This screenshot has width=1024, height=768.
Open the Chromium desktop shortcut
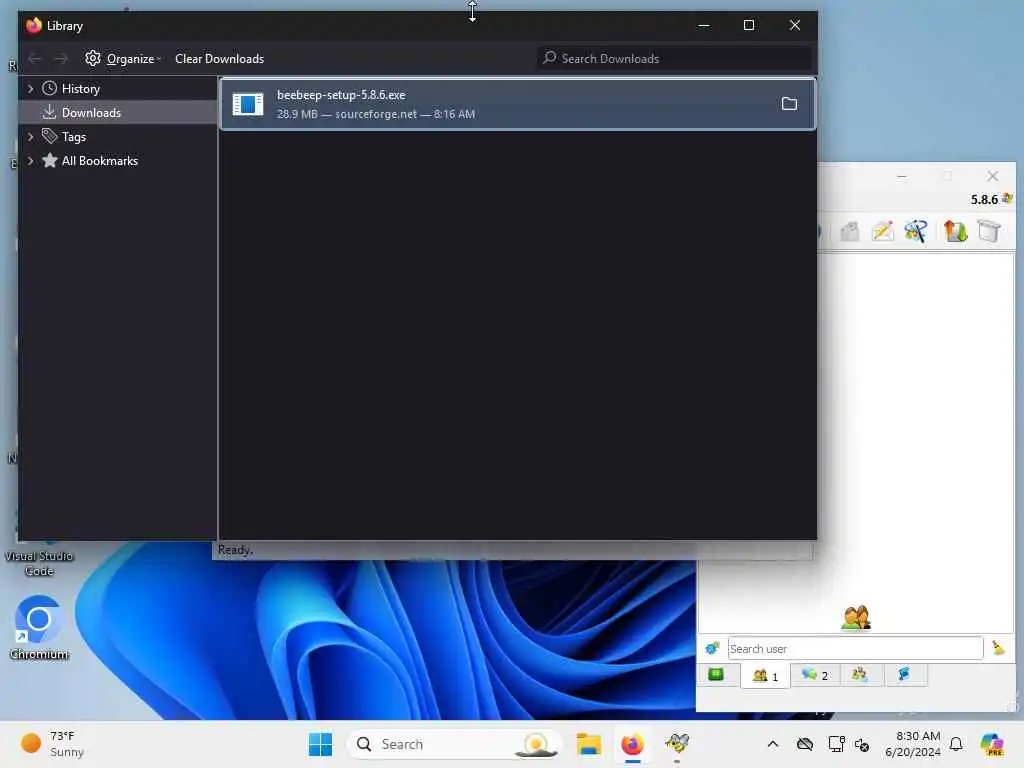point(39,628)
